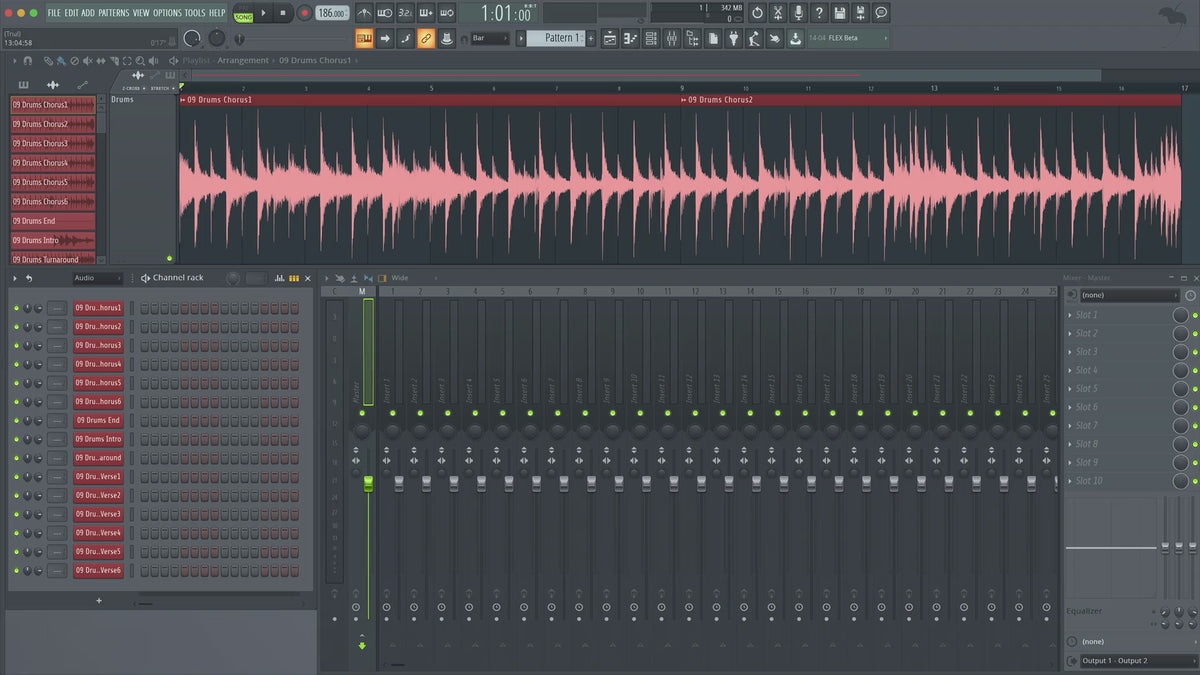Open the Audio channel filter dropdown
1200x675 pixels.
coord(97,278)
